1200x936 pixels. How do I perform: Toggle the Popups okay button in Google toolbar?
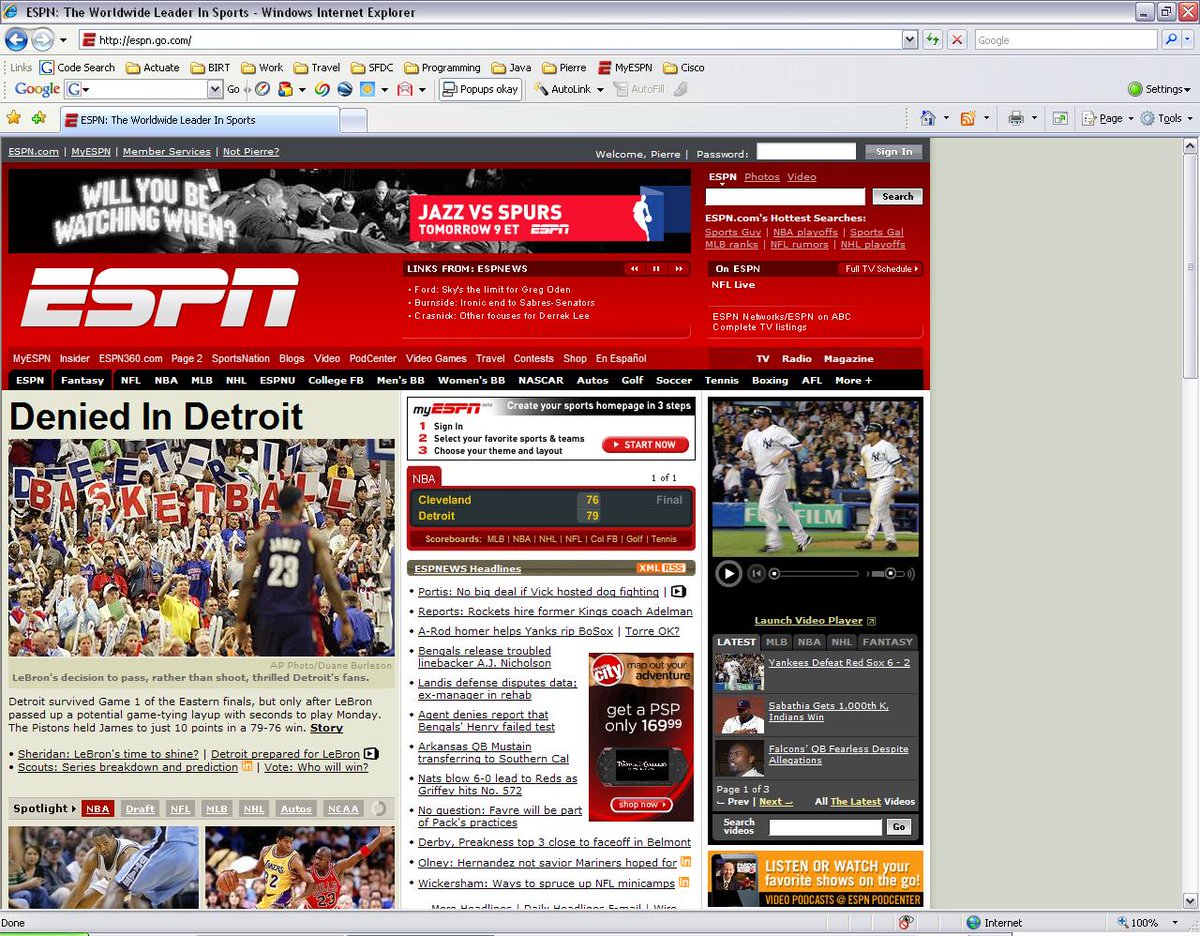[x=480, y=89]
